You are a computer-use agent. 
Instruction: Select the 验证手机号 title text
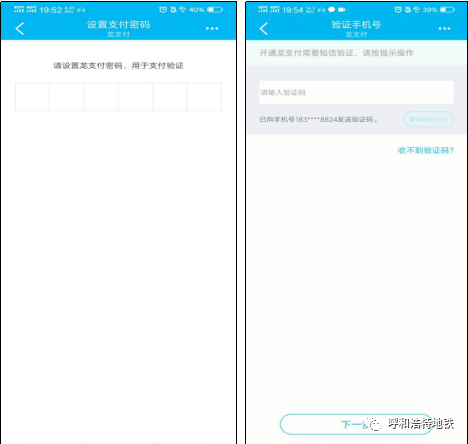(x=356, y=25)
